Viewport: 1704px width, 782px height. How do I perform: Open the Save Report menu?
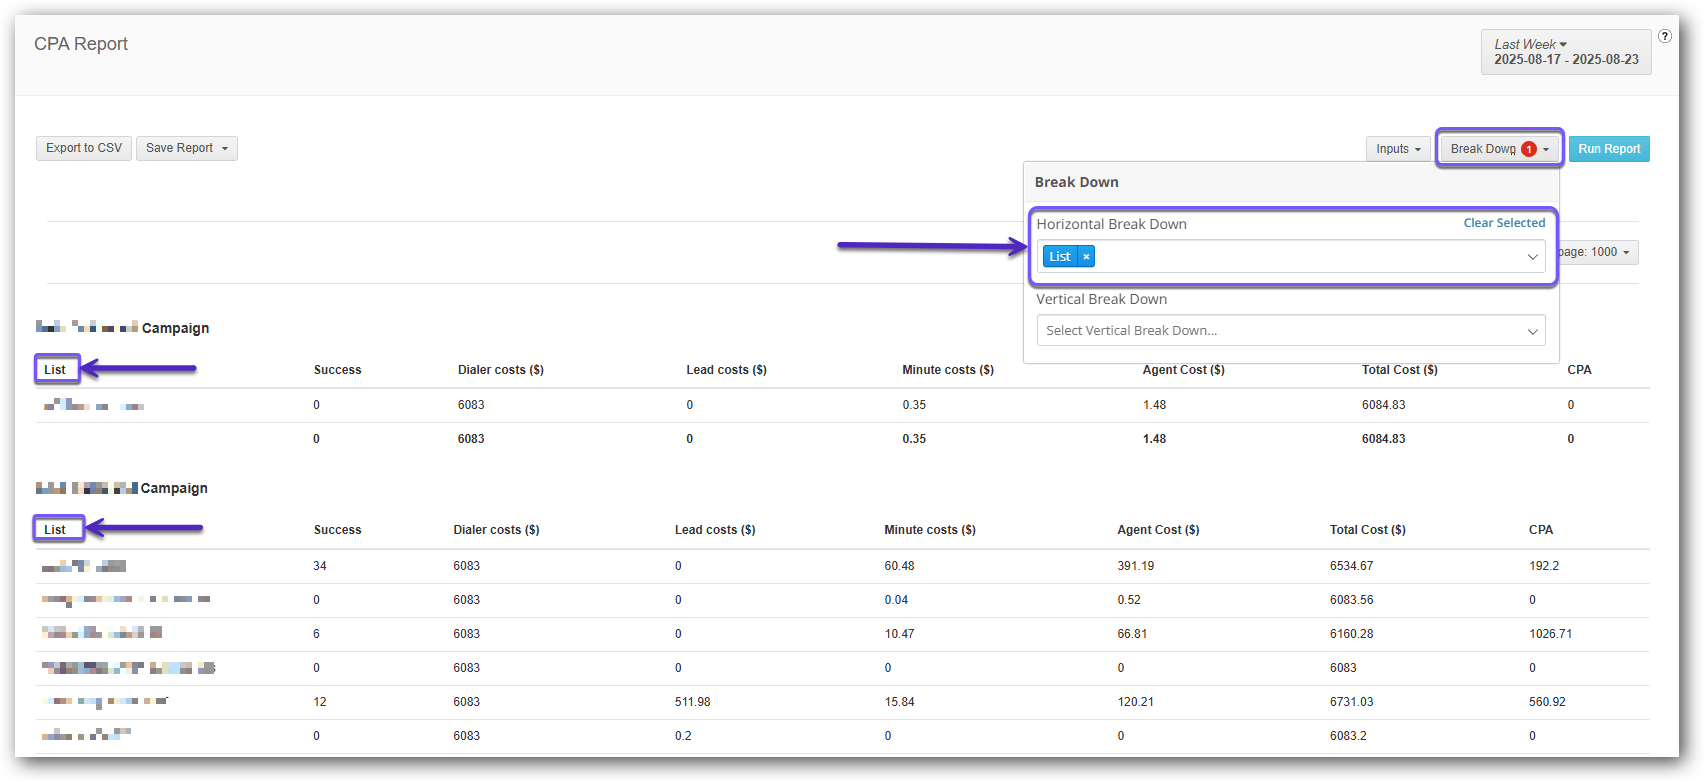point(187,148)
